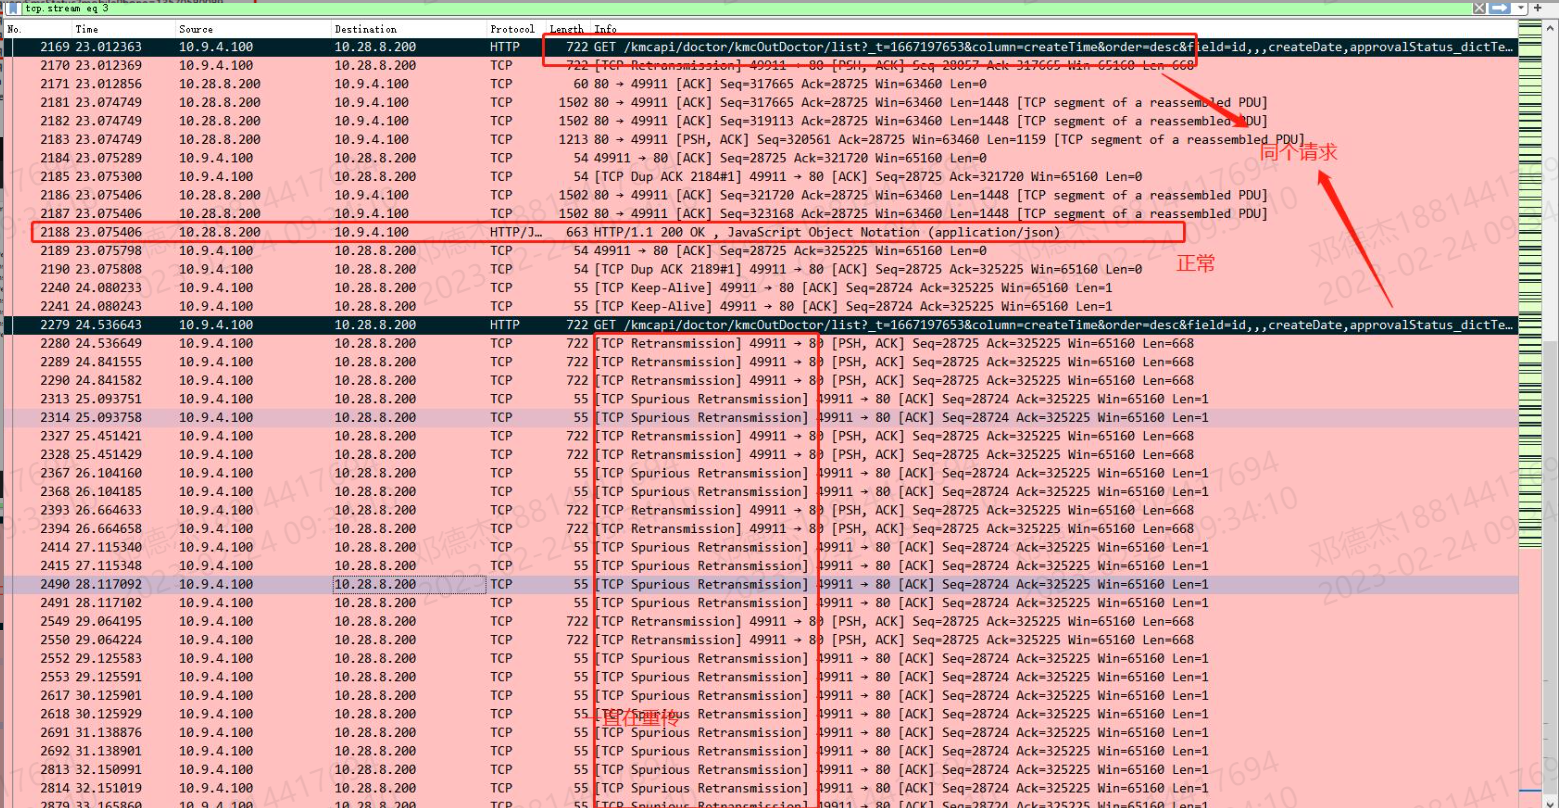Clear the display filter with the X icon
The height and width of the screenshot is (808, 1559).
point(1479,8)
